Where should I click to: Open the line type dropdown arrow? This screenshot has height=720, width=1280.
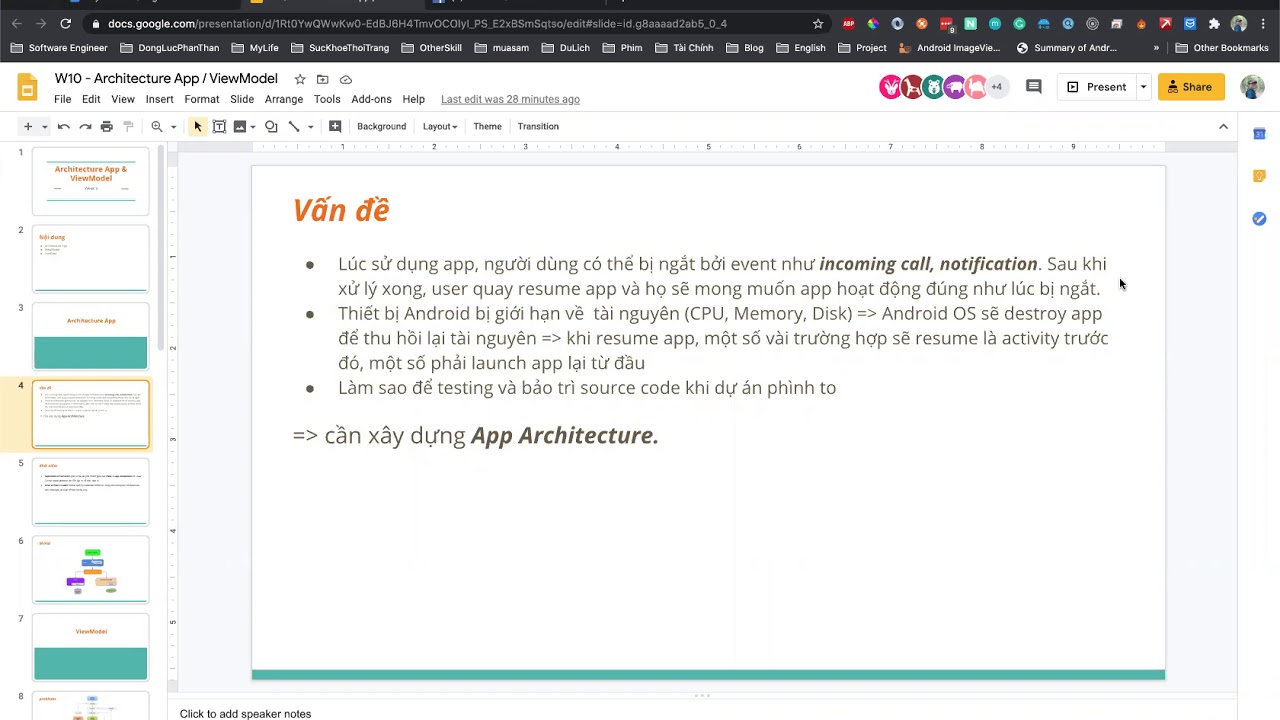click(x=310, y=127)
